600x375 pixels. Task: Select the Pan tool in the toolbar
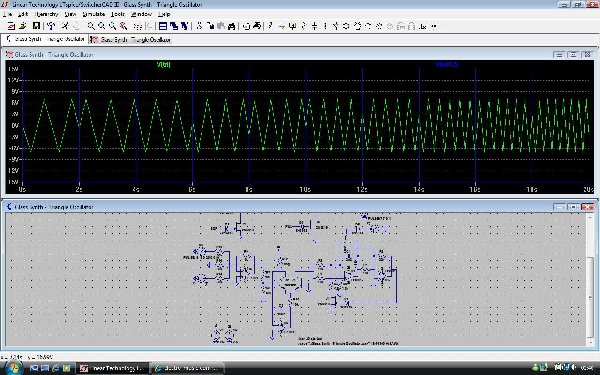pyautogui.click(x=102, y=26)
